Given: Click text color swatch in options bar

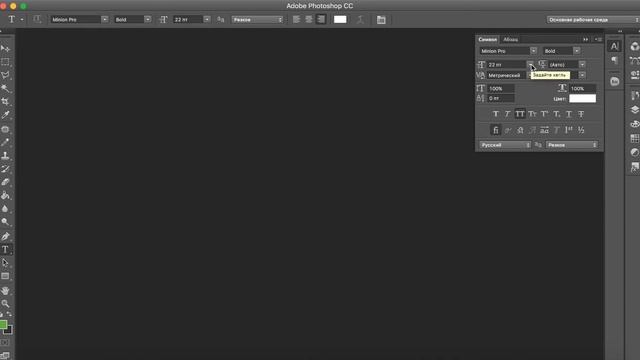Looking at the screenshot, I should tap(340, 19).
